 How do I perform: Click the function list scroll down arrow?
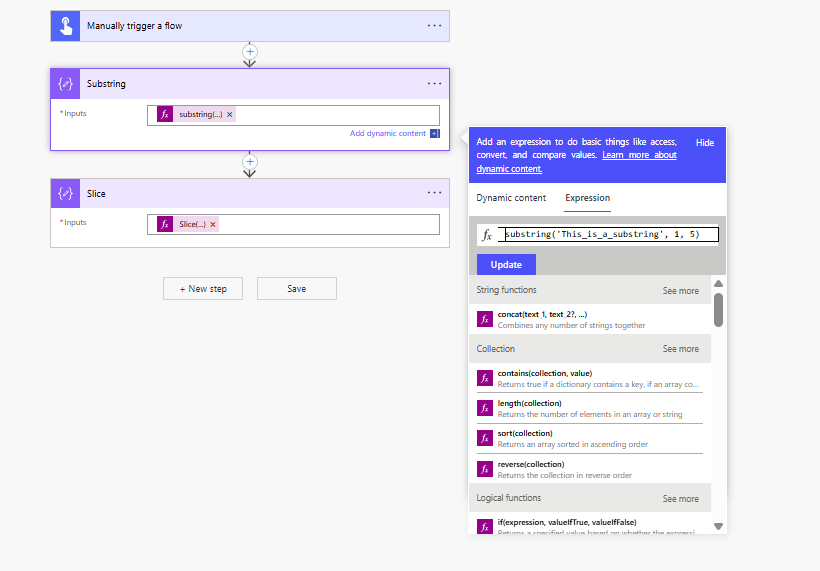coord(719,527)
